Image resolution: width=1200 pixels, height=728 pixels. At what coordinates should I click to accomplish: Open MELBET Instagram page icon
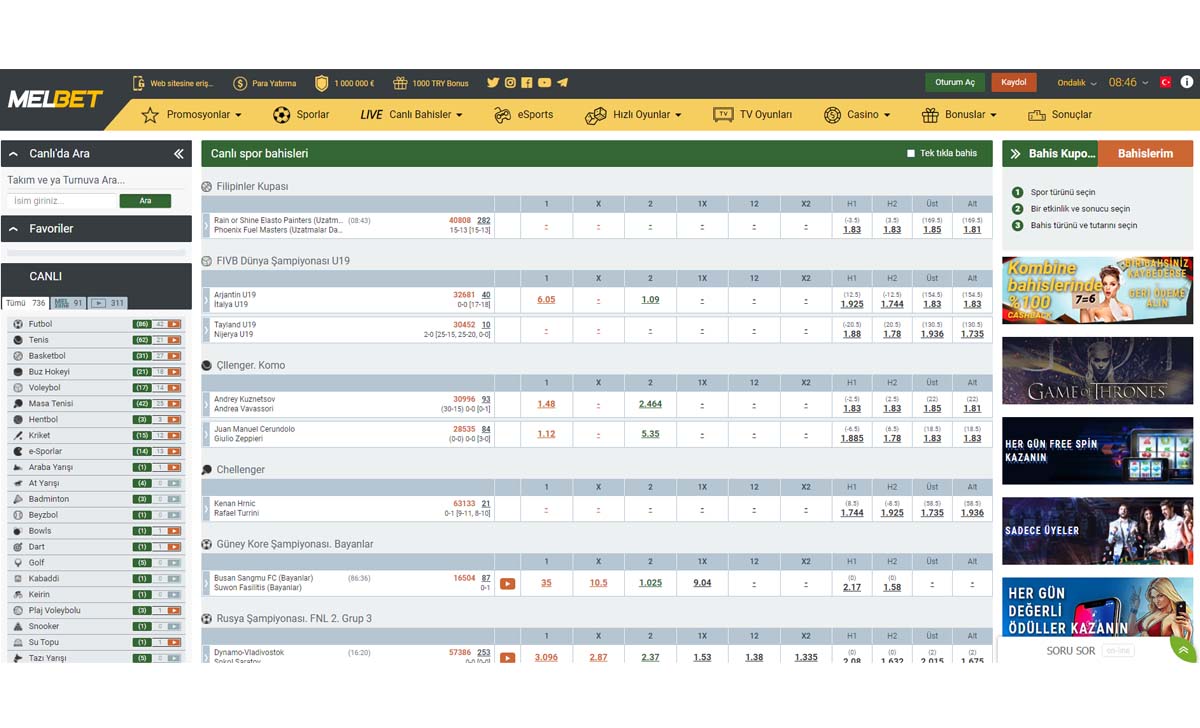(x=510, y=83)
